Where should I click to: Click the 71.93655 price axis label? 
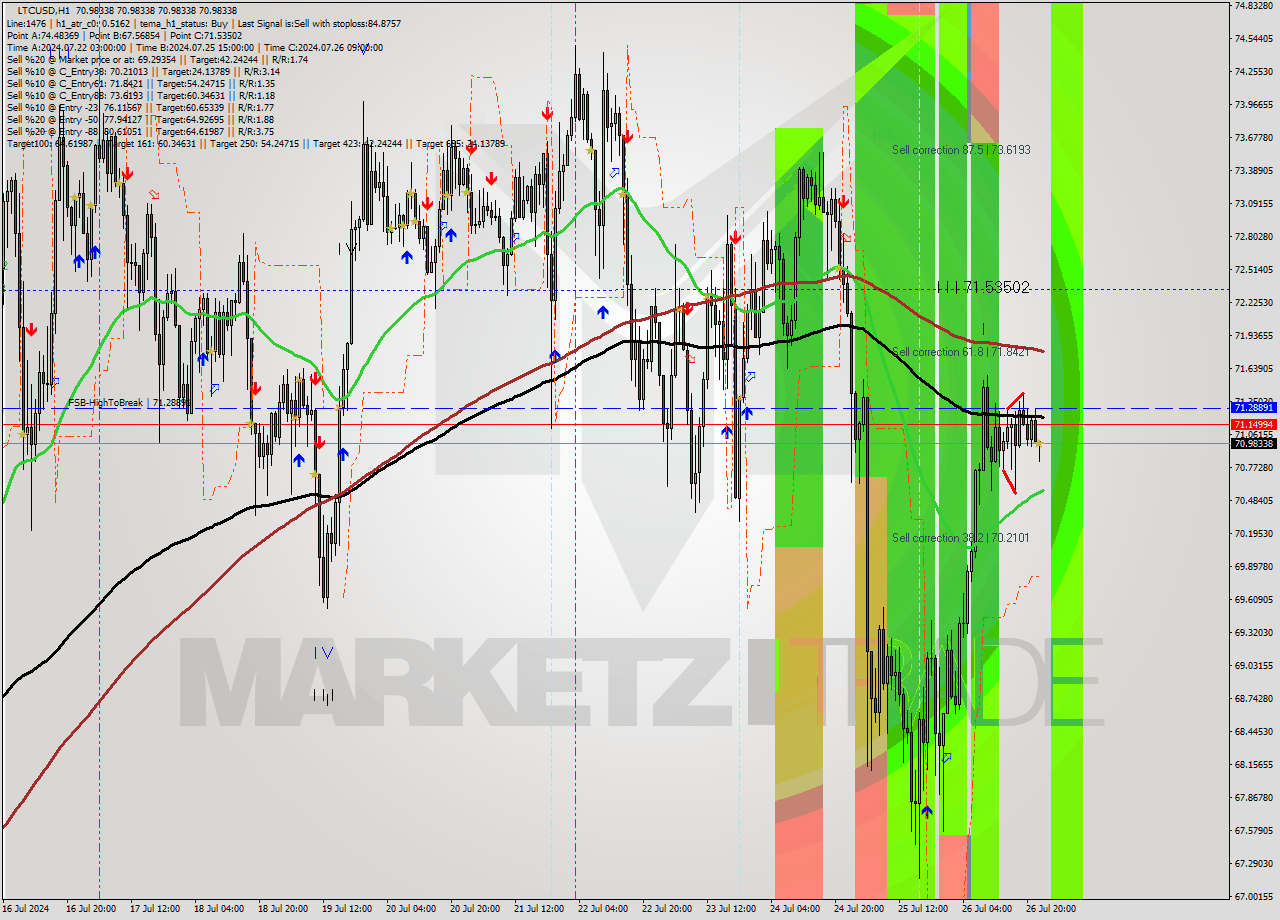point(1253,335)
